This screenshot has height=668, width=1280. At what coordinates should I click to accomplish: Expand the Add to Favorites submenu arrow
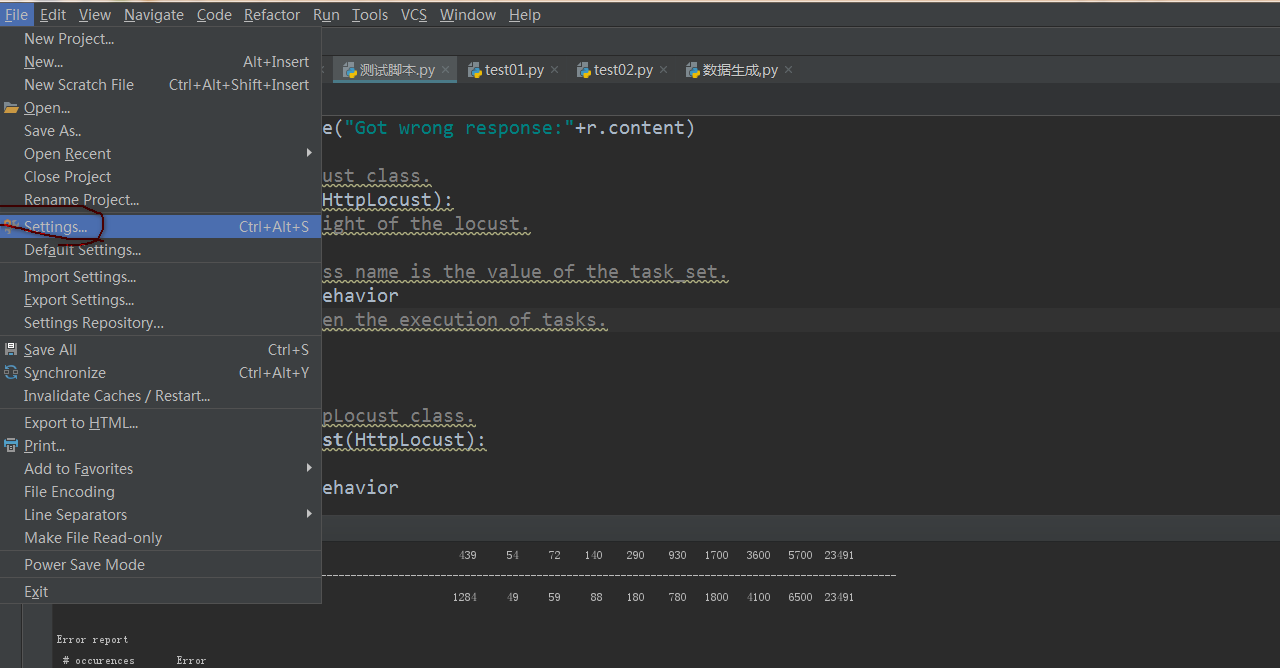(x=309, y=468)
